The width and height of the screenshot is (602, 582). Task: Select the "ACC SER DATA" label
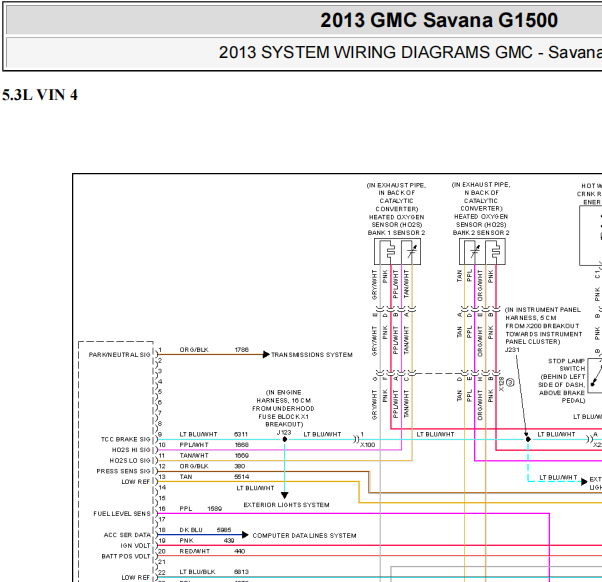pos(127,535)
